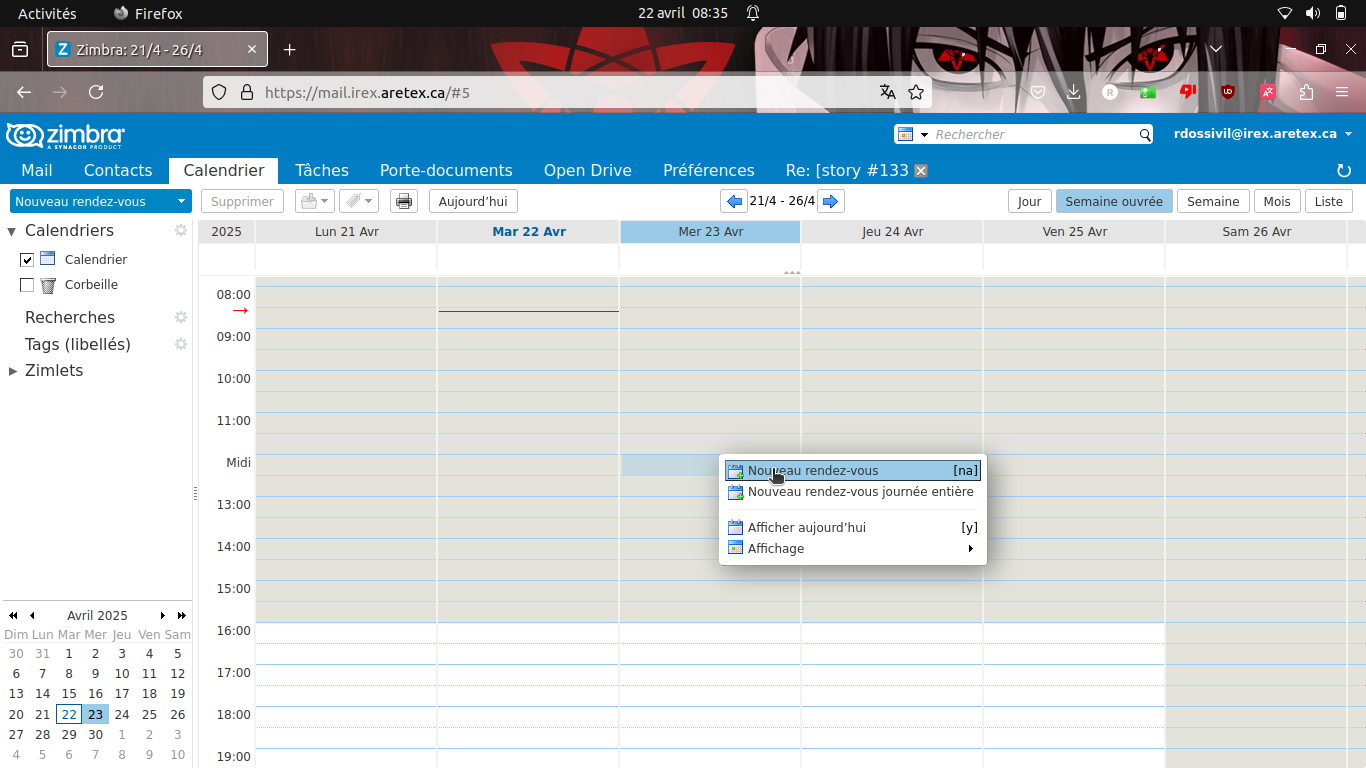Viewport: 1366px width, 768px height.
Task: Open system clock 22 avril 08:35
Action: [x=683, y=13]
